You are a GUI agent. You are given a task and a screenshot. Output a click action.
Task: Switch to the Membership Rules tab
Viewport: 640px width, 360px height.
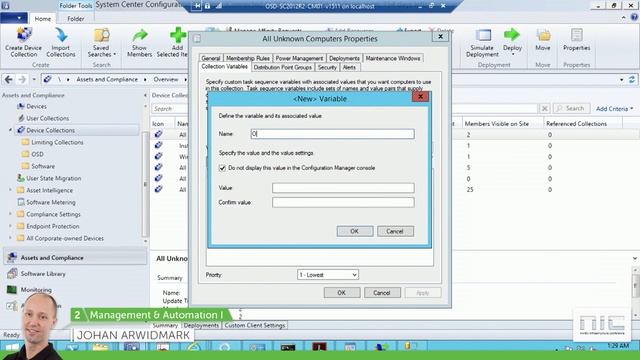tap(248, 58)
